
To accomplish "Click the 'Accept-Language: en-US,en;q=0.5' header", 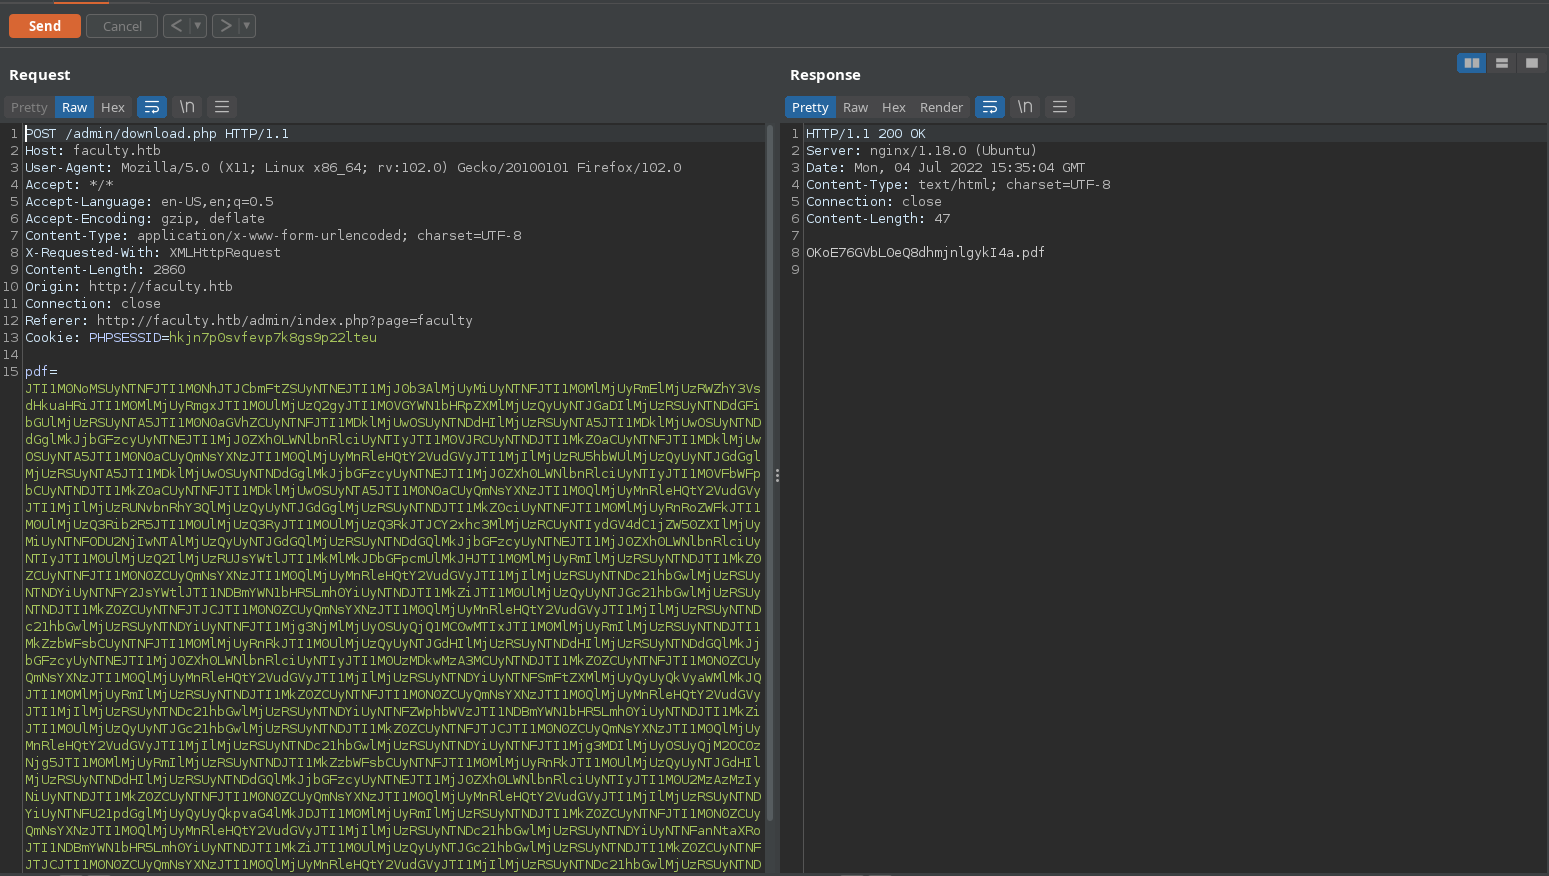I will pyautogui.click(x=149, y=201).
